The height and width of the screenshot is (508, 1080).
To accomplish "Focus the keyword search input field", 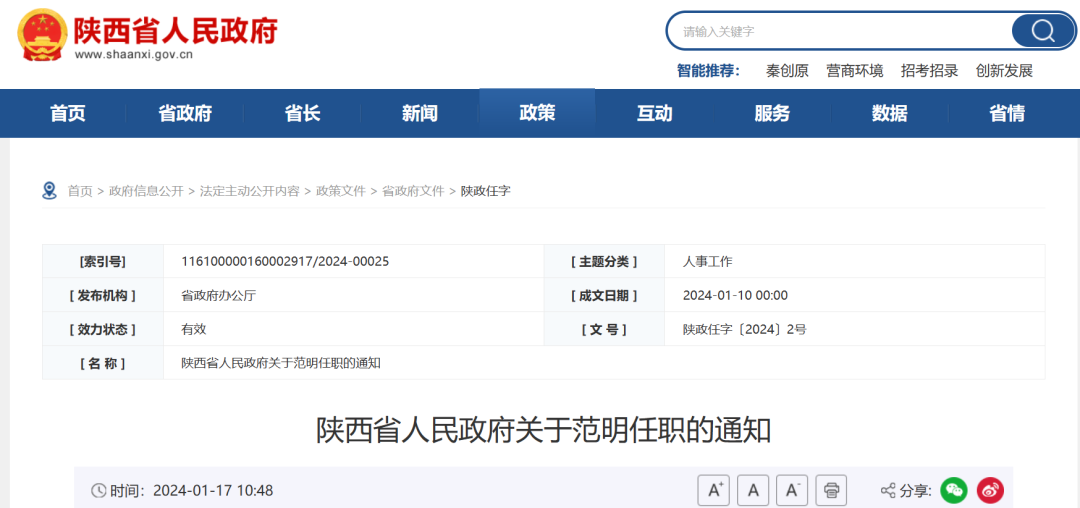I will click(x=840, y=31).
